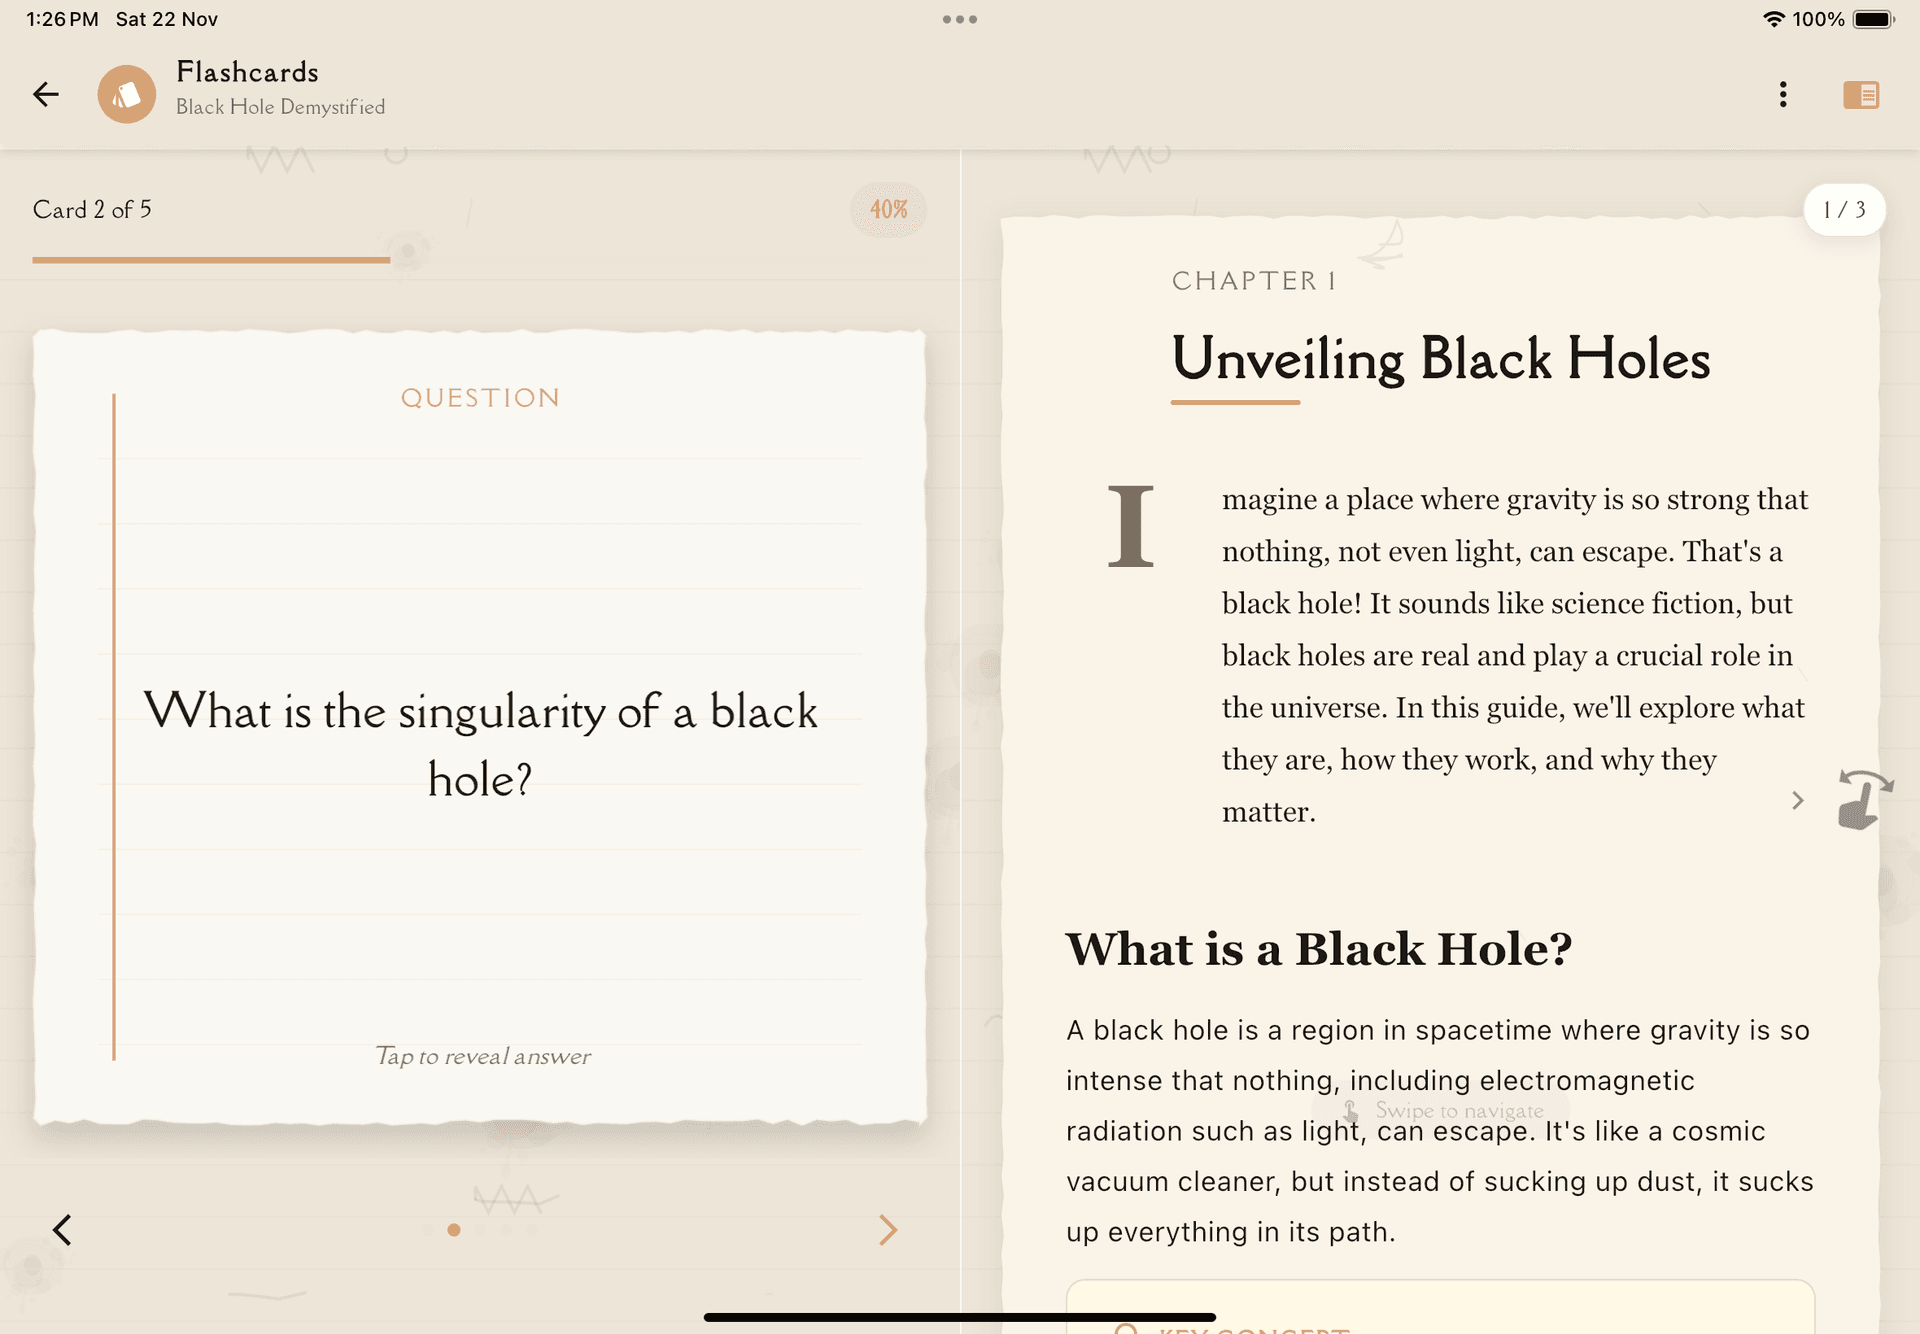Click the small chevron to turn page
The image size is (1920, 1334).
pos(1797,800)
